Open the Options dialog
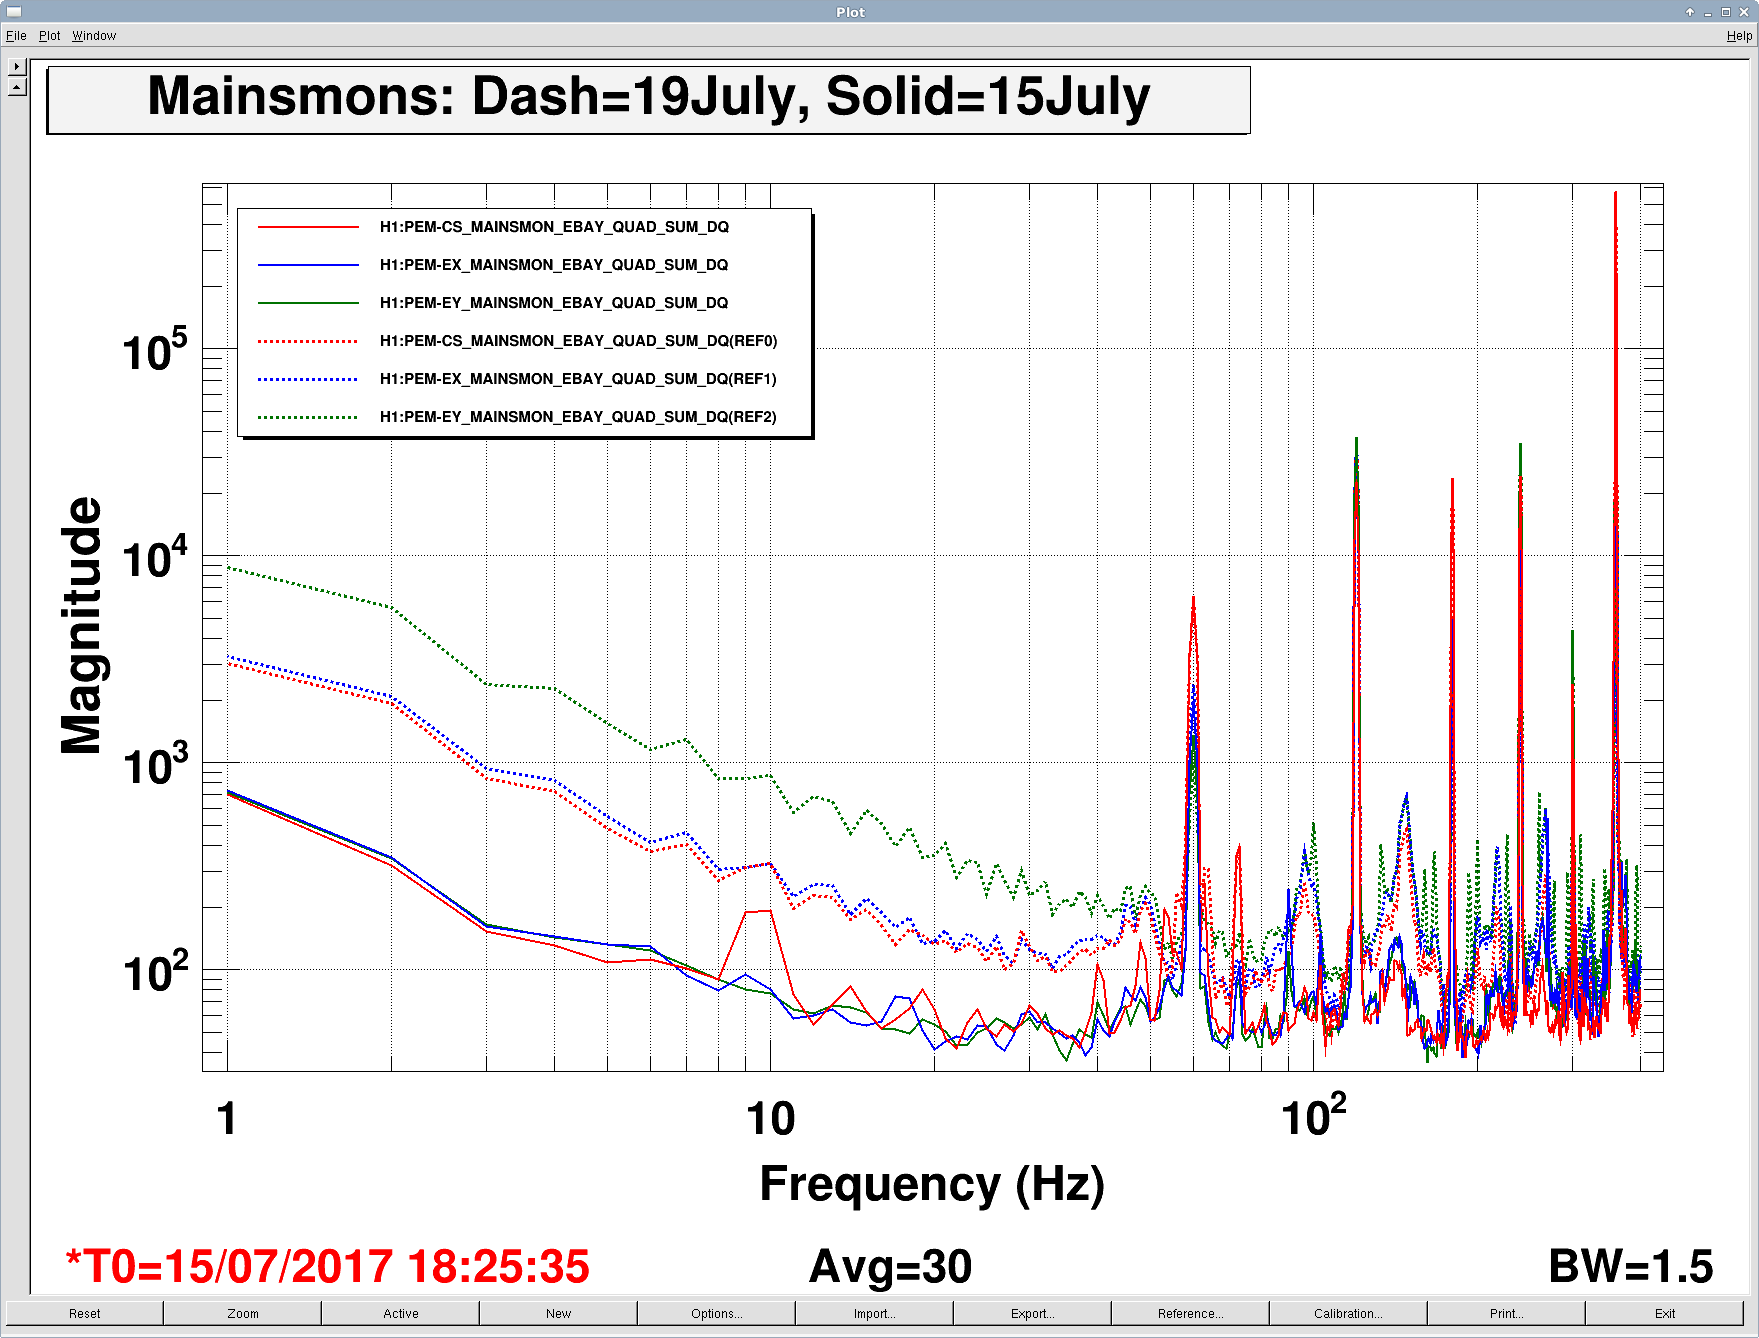This screenshot has height=1338, width=1759. pyautogui.click(x=717, y=1314)
